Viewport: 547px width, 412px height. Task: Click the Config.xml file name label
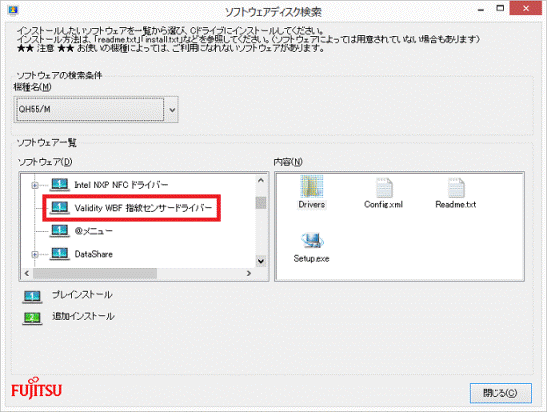coord(384,204)
